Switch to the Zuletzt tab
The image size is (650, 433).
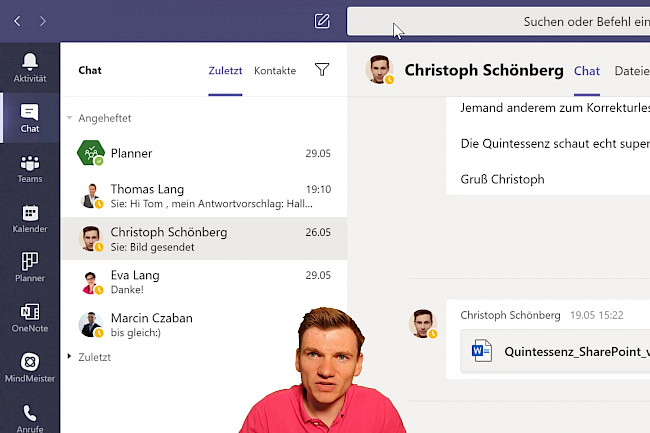pyautogui.click(x=225, y=71)
